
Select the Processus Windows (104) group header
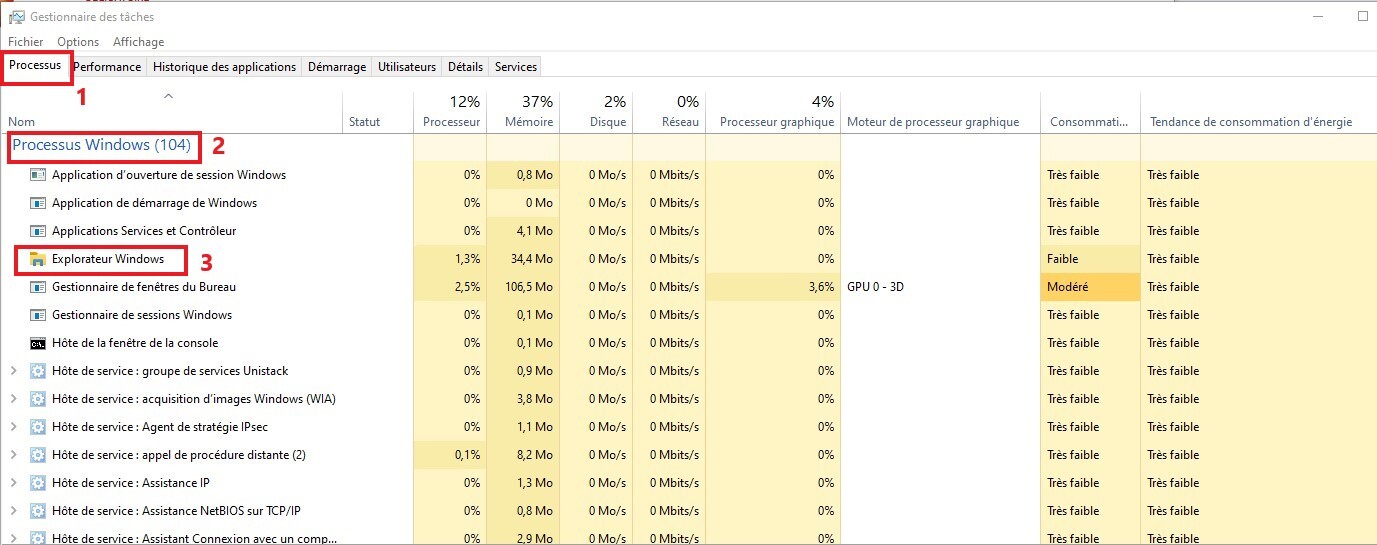pos(101,145)
